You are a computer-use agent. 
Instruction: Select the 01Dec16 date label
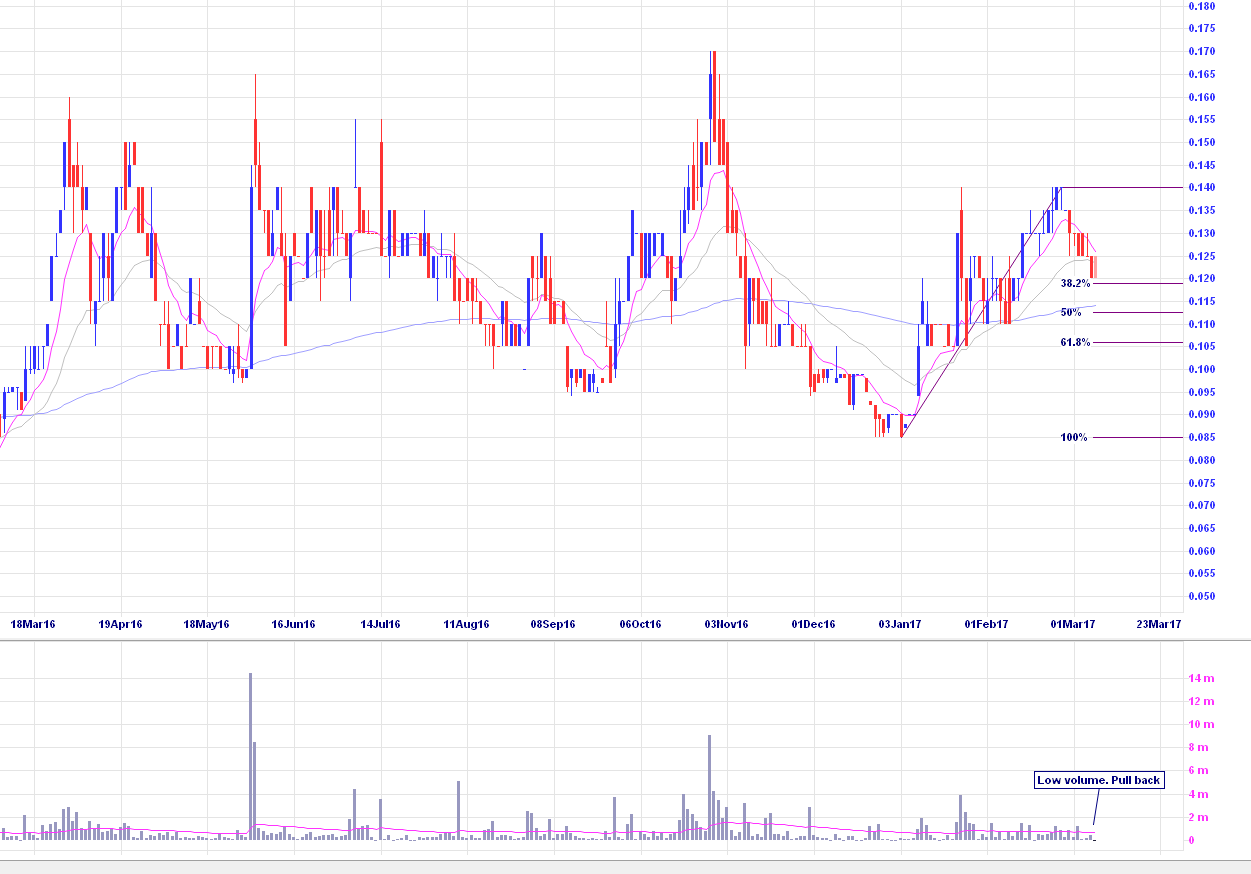coord(814,624)
